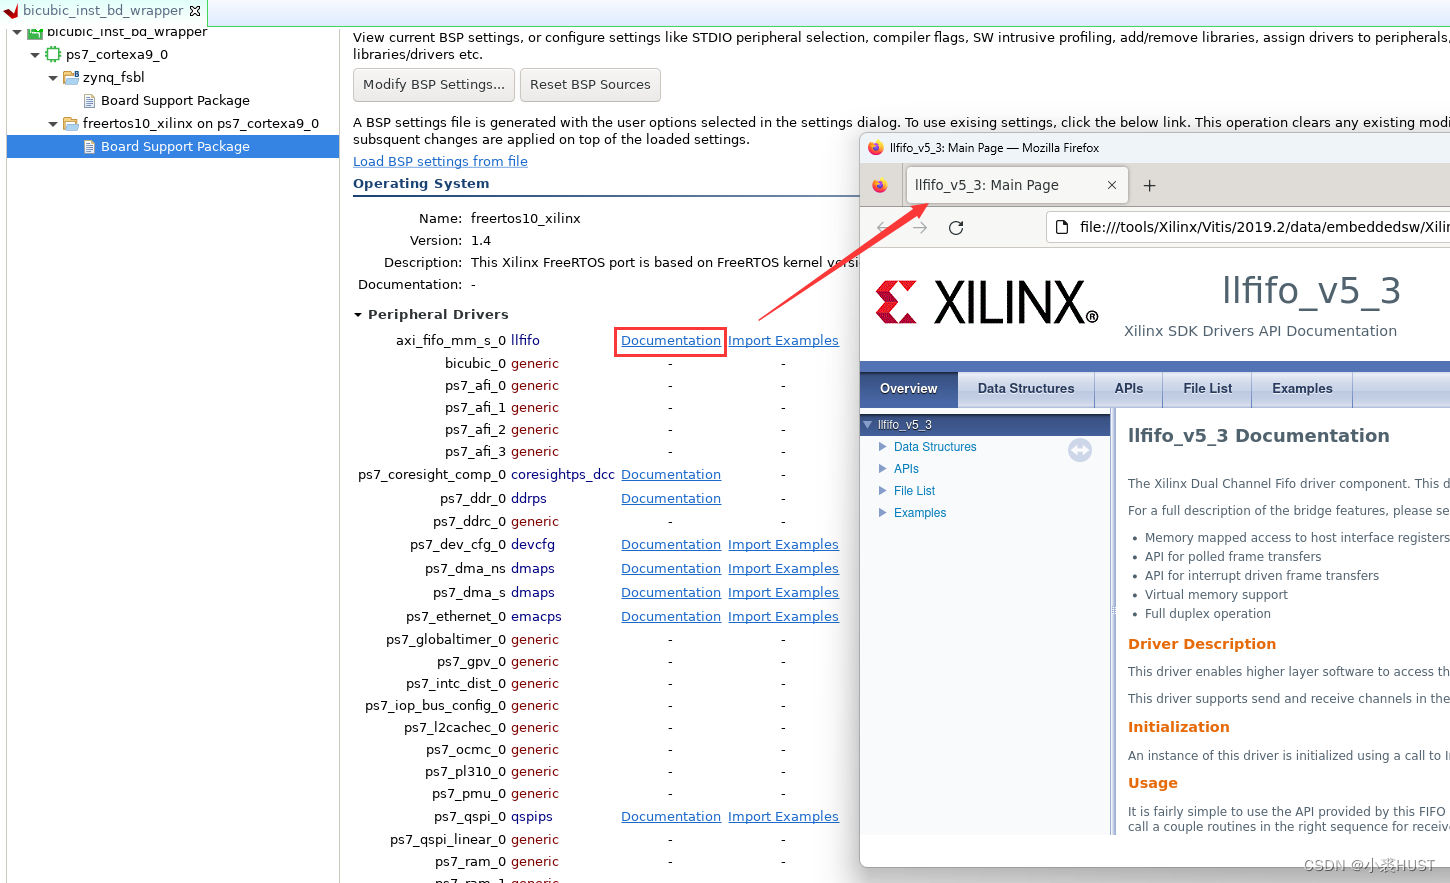The height and width of the screenshot is (883, 1450).
Task: Click the Firefox logo icon in tab bar
Action: 879,186
